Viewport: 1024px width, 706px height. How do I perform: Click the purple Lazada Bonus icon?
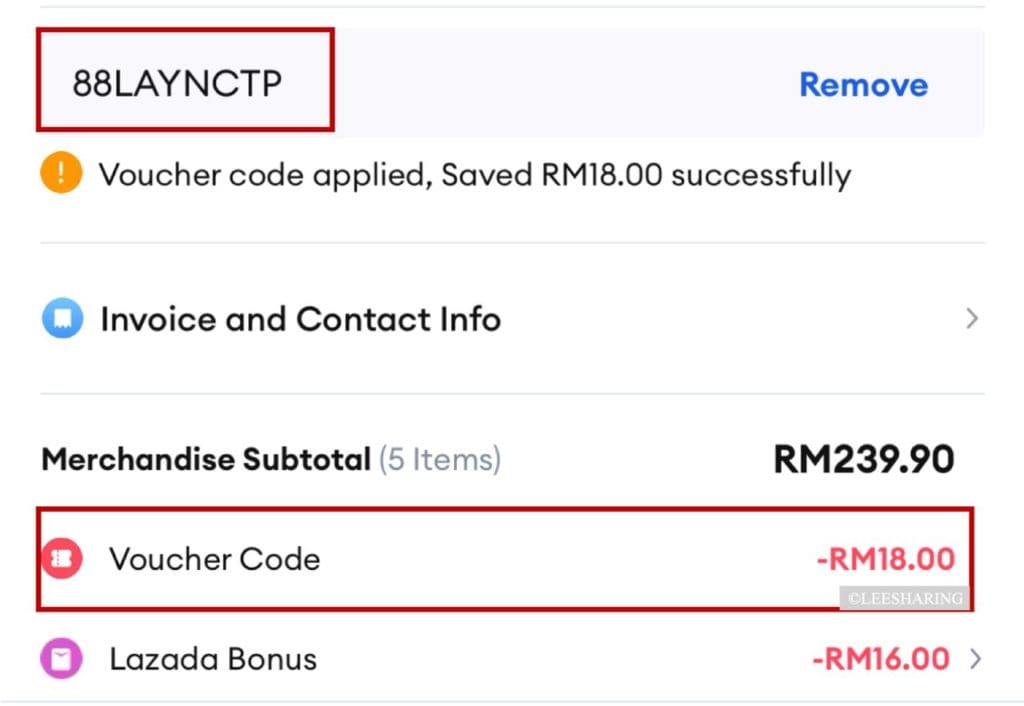(61, 658)
